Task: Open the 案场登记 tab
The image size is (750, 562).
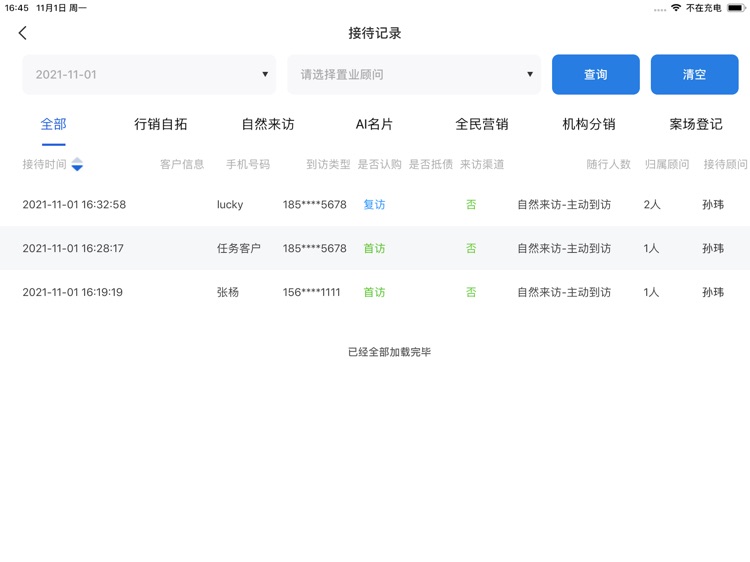Action: coord(696,124)
